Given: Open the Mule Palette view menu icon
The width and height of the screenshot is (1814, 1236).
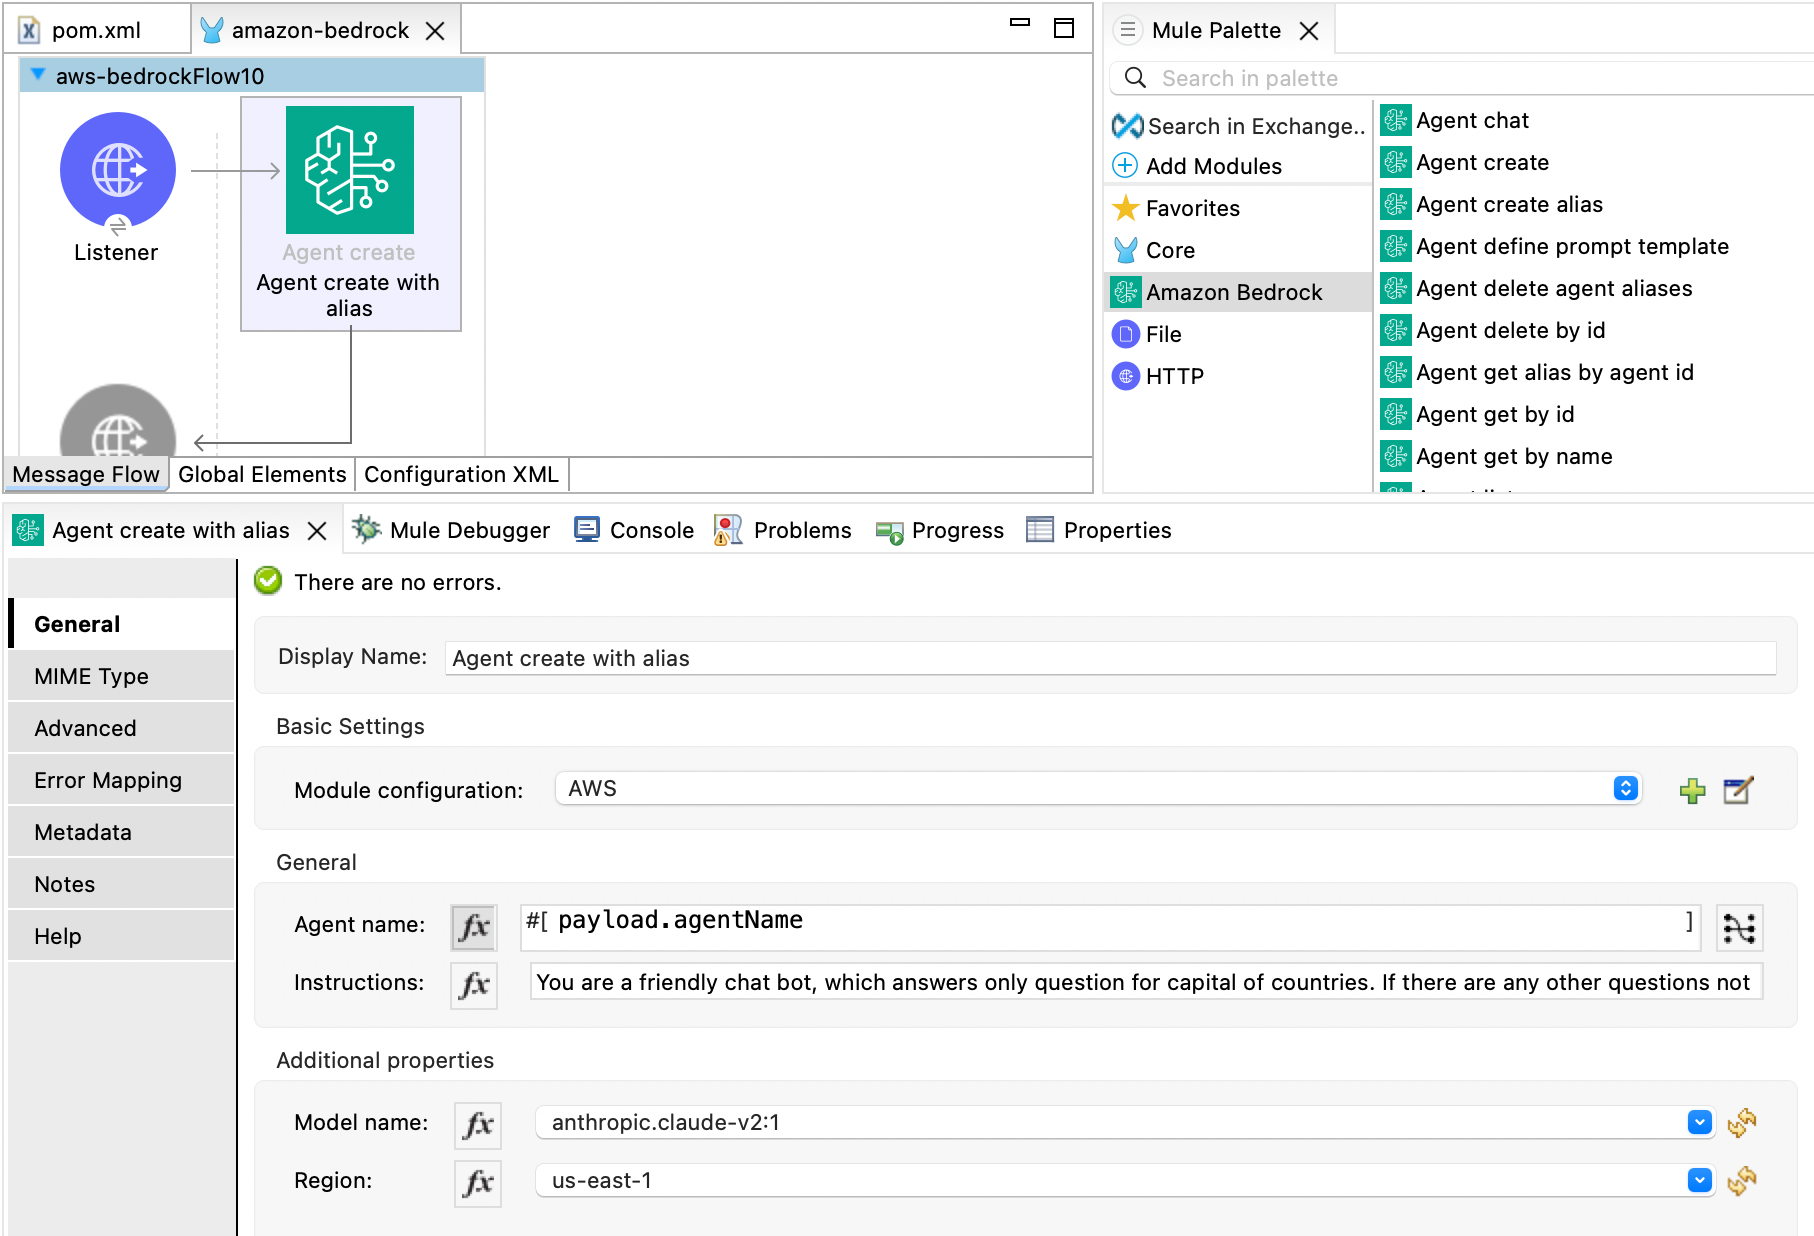Looking at the screenshot, I should [1127, 30].
